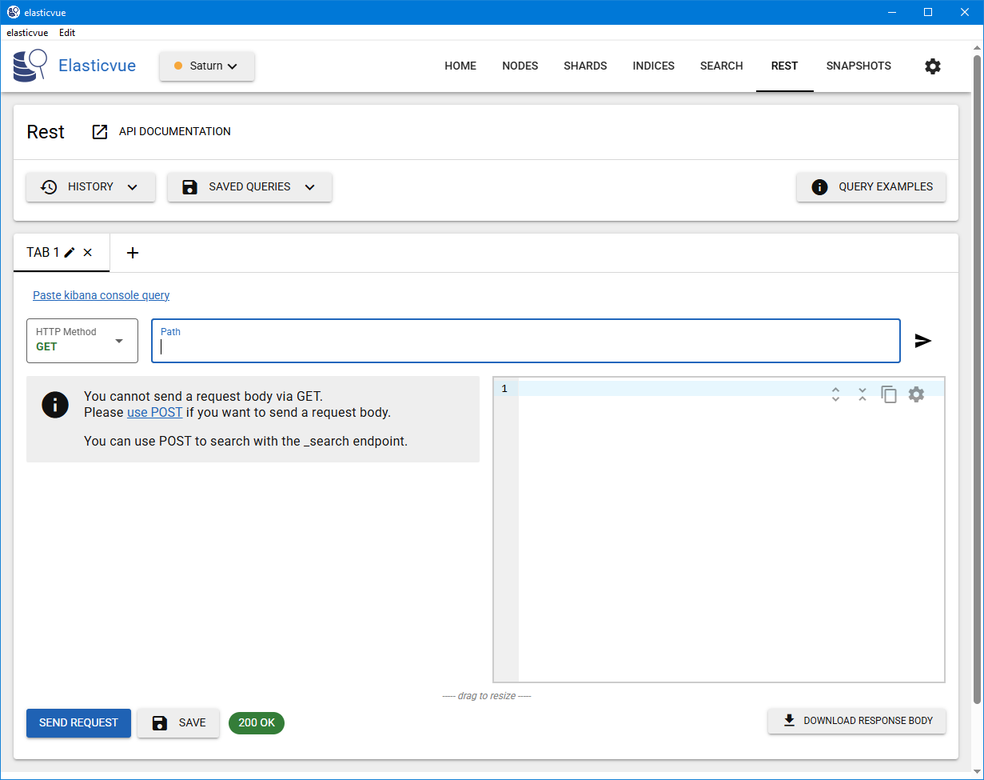Copy response content with copy icon
The height and width of the screenshot is (780, 984).
click(x=889, y=394)
